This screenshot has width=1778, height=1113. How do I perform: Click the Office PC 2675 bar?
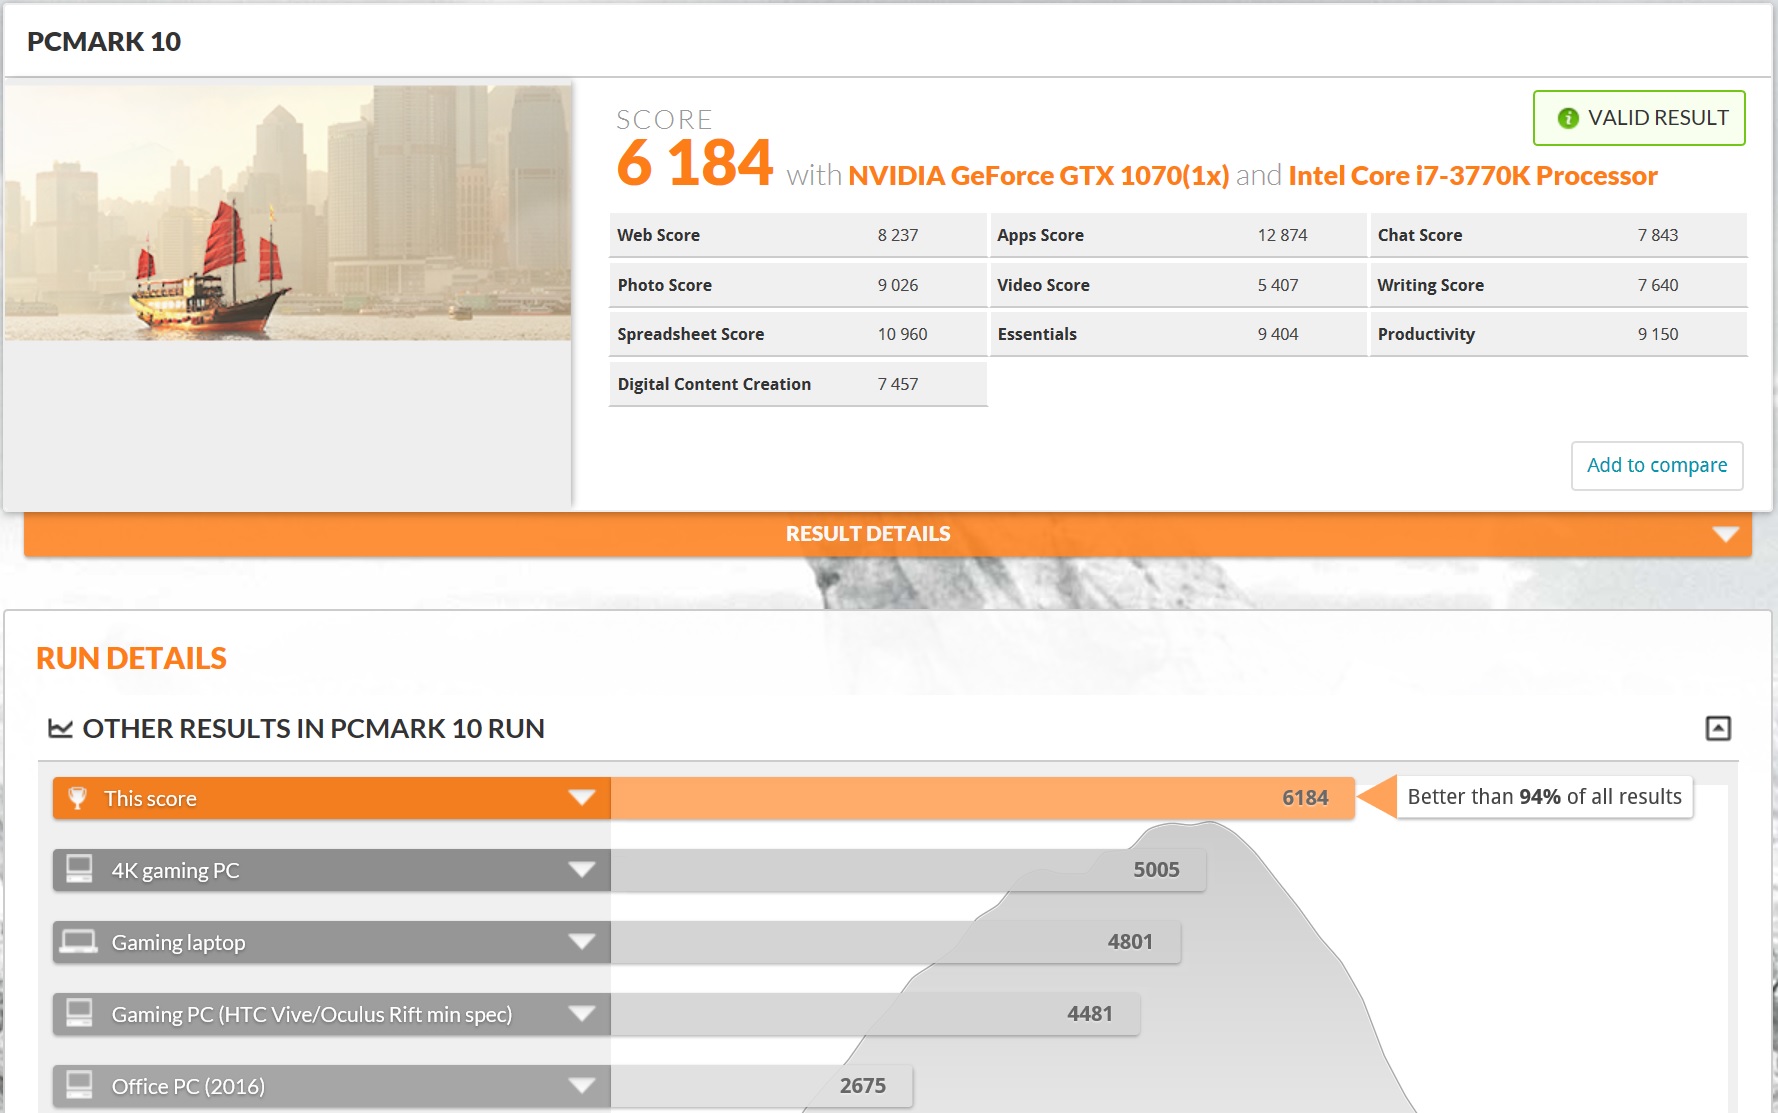coord(762,1086)
